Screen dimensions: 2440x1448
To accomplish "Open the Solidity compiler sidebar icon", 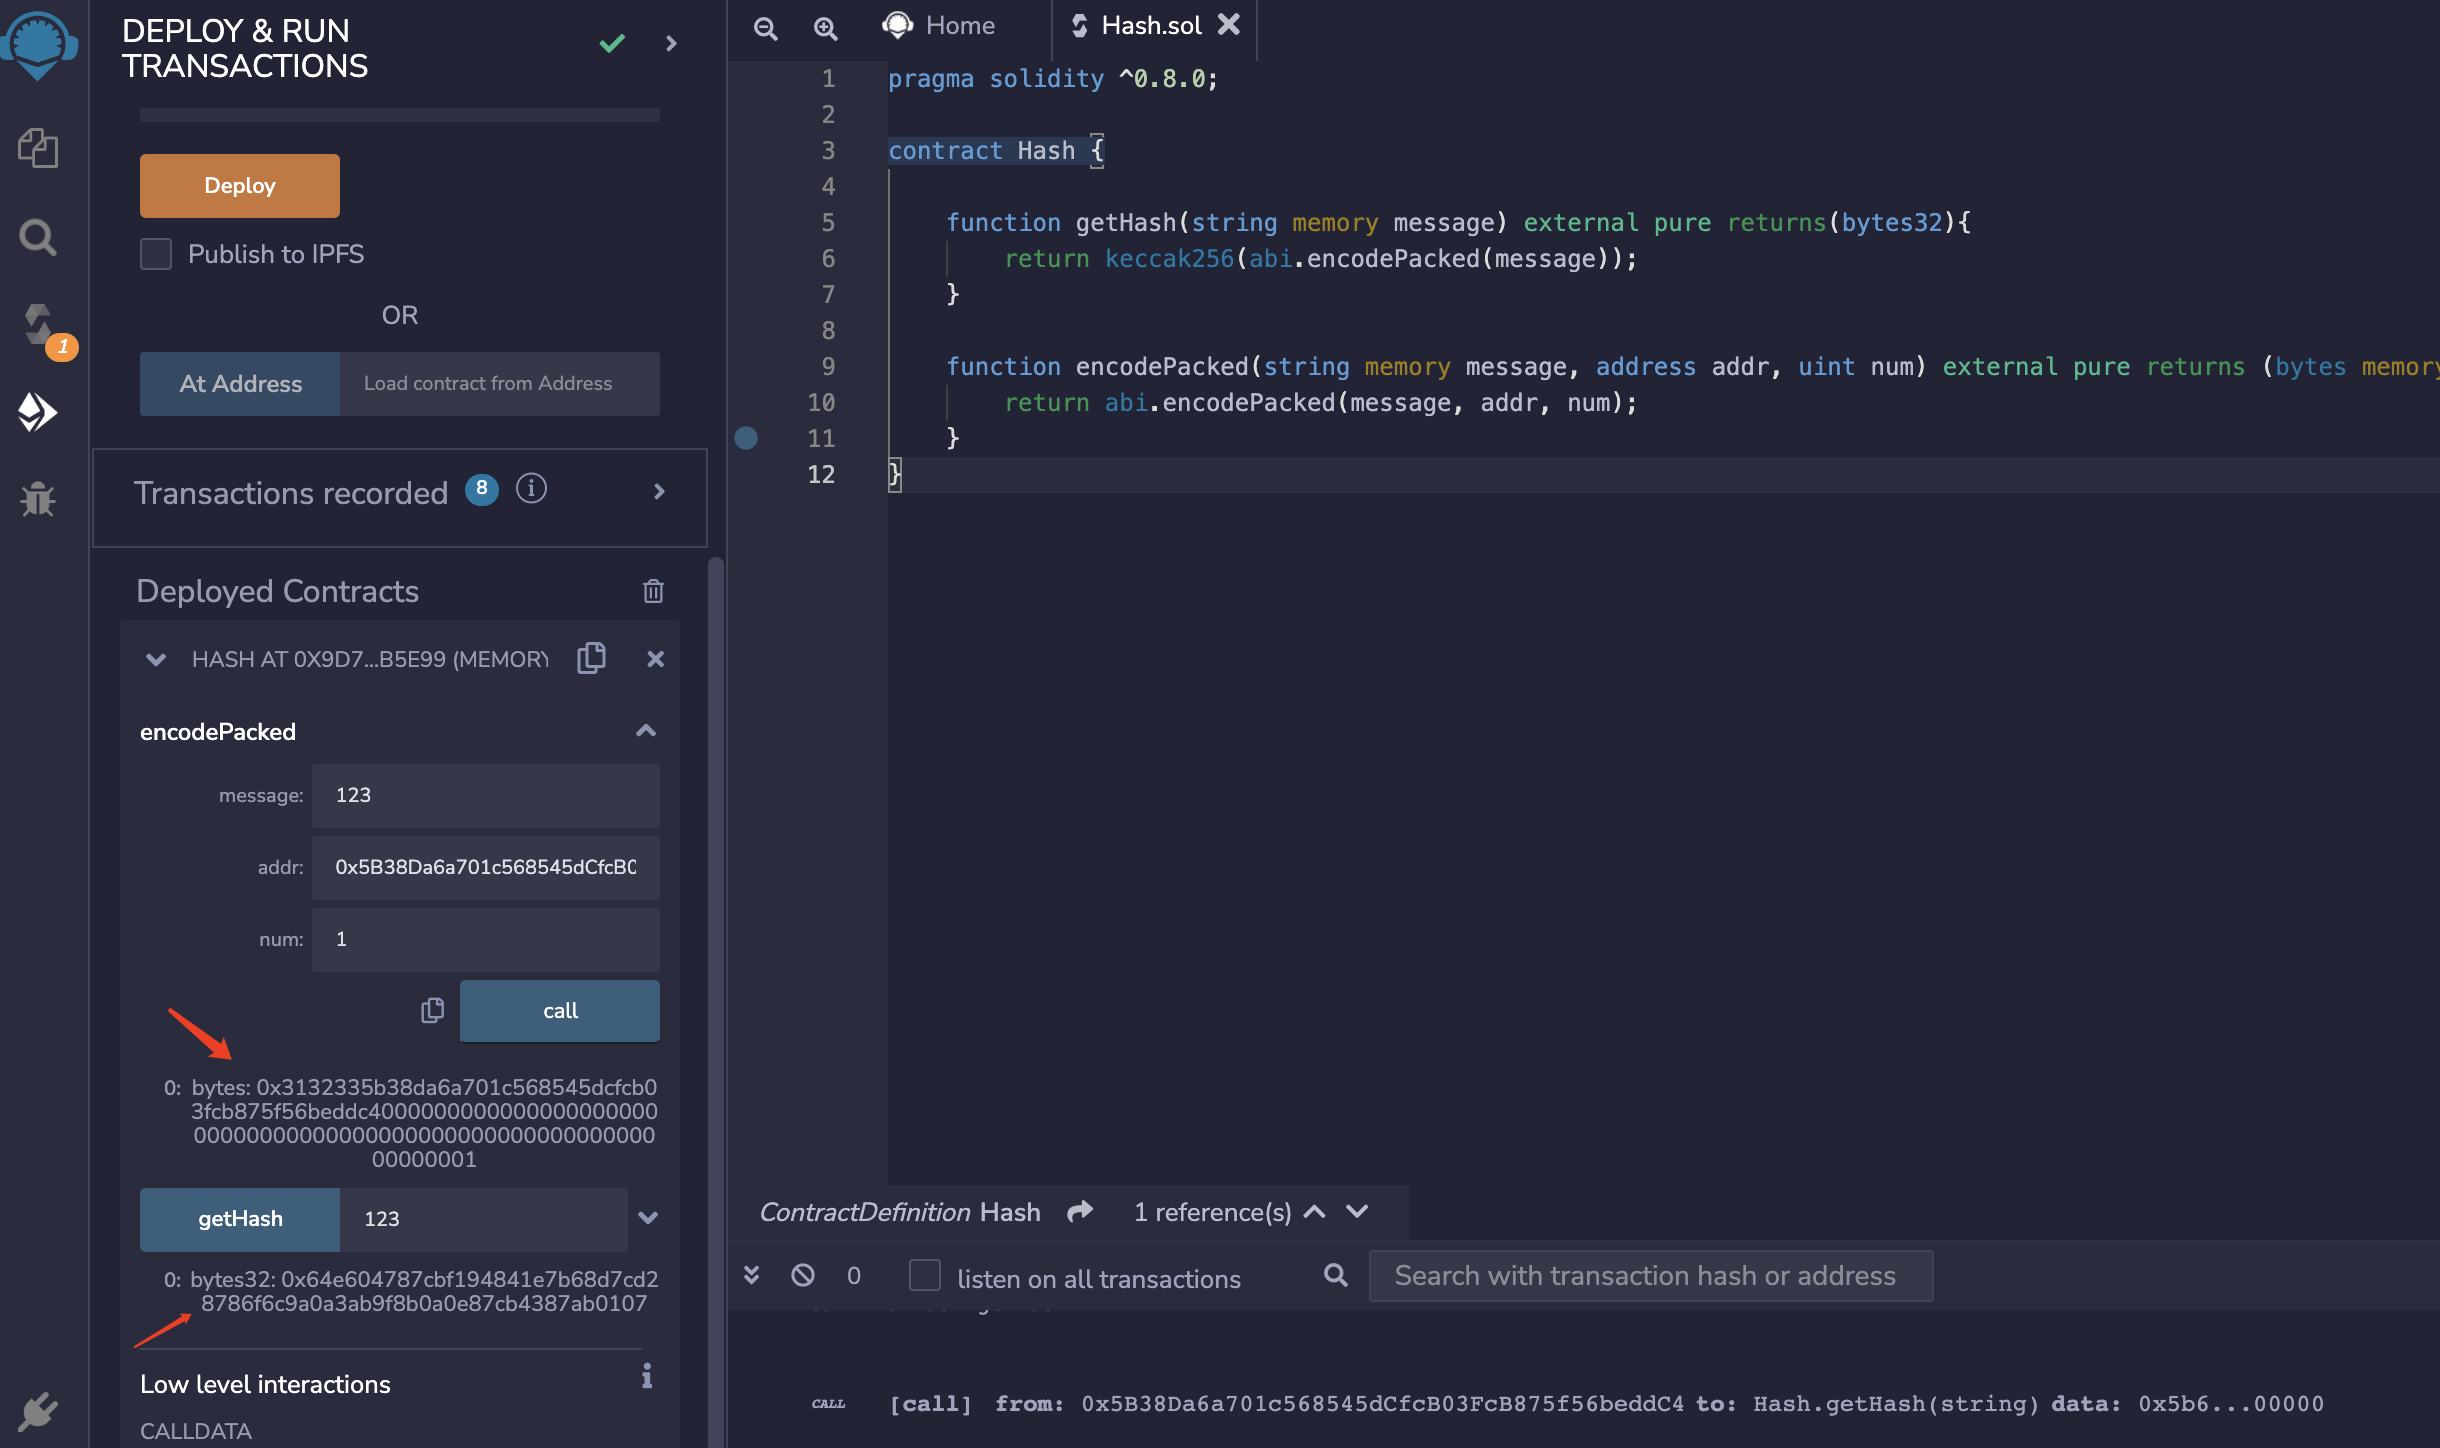I will coord(38,325).
